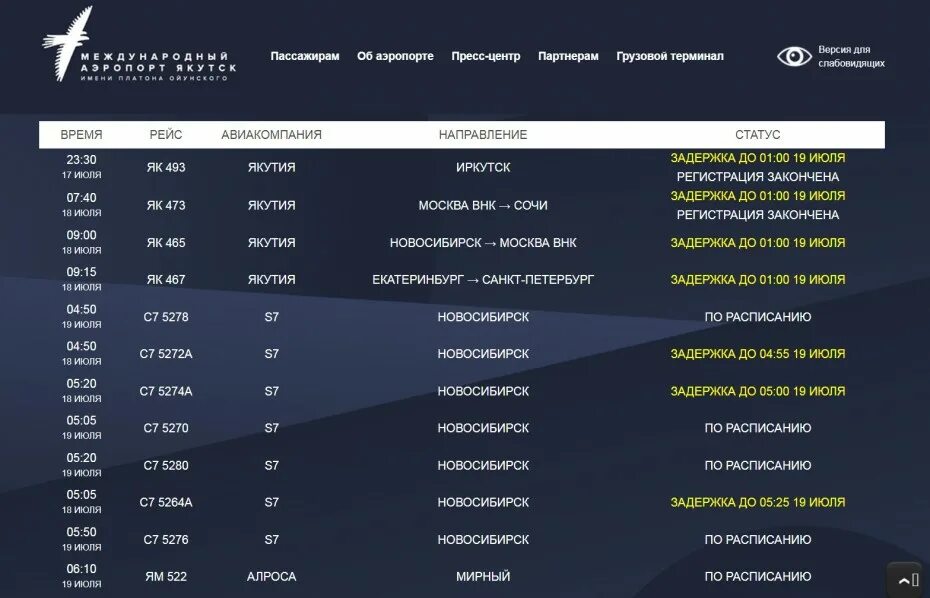930x598 pixels.
Task: Click ПО РАСПИСАНИЮ status for ЯМ 522
Action: (757, 576)
